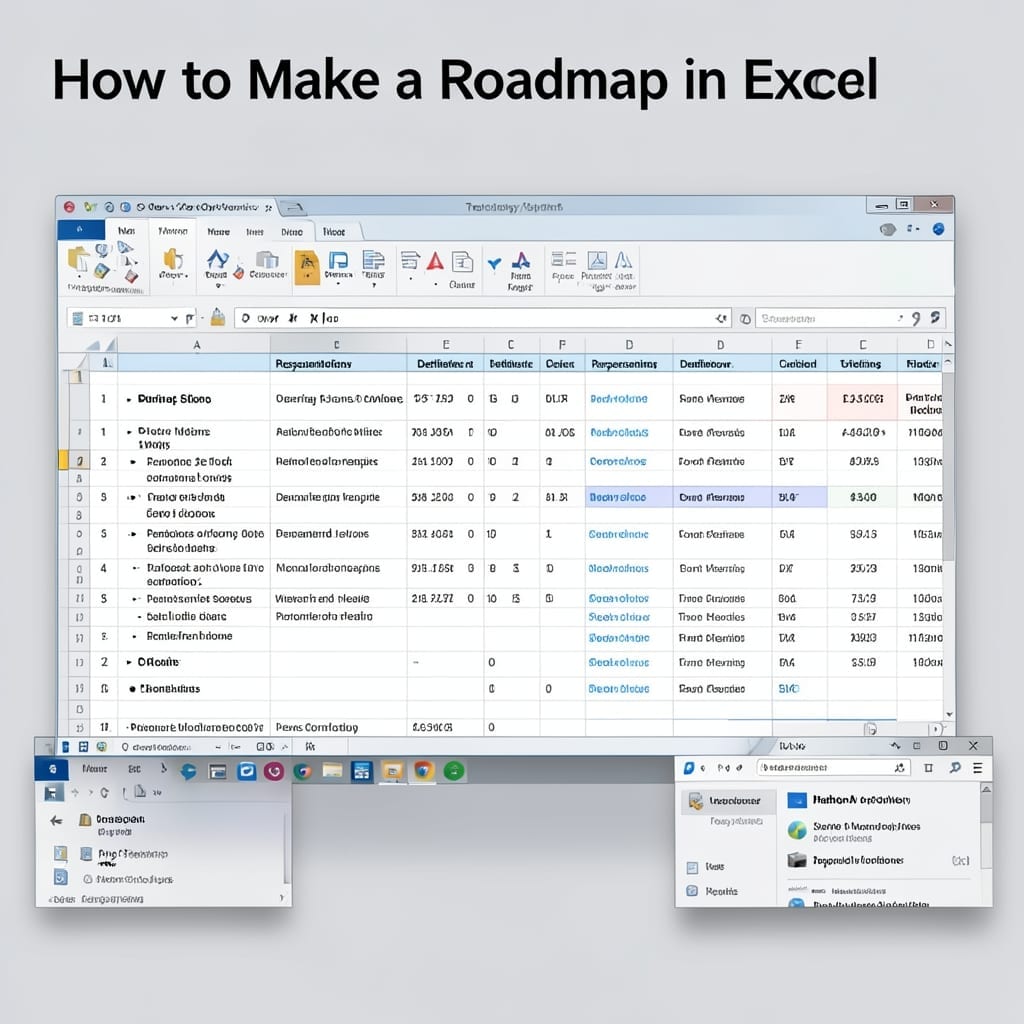
Task: Click the blue globe icon in Excel title area
Action: pyautogui.click(x=938, y=229)
